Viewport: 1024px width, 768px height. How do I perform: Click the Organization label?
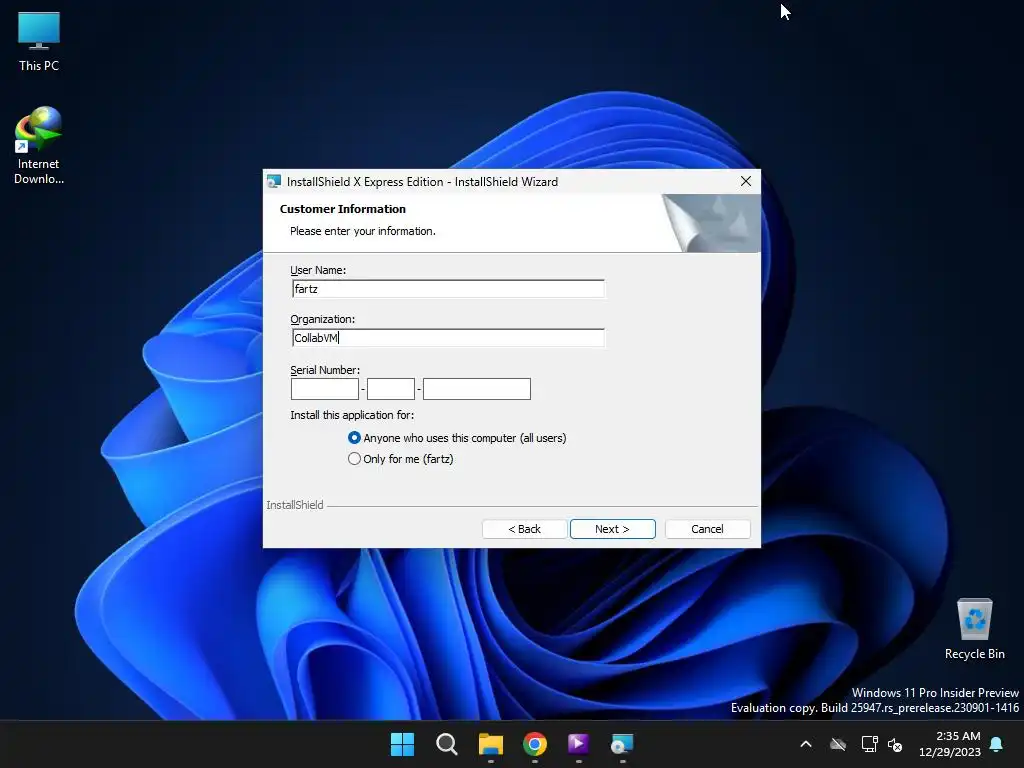(323, 319)
